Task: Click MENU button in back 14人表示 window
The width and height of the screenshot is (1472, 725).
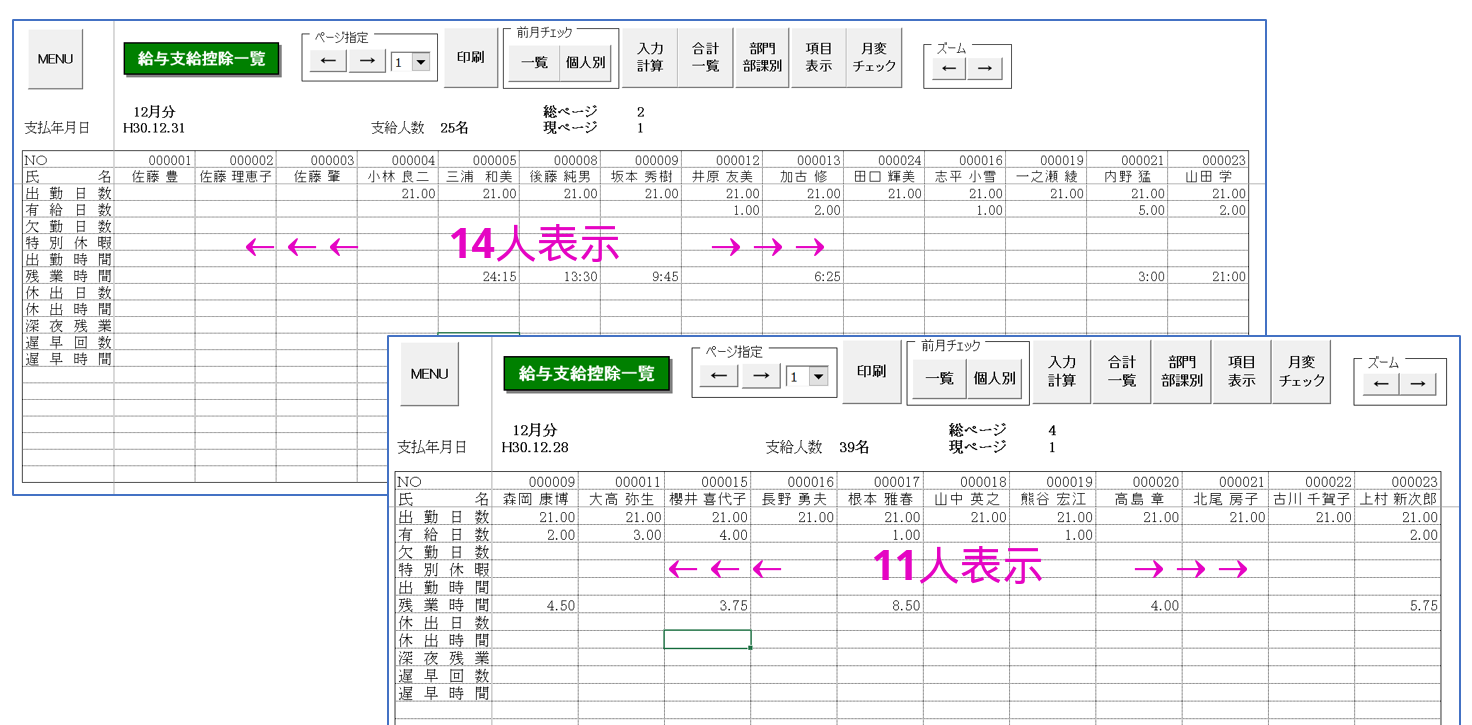Action: tap(55, 59)
